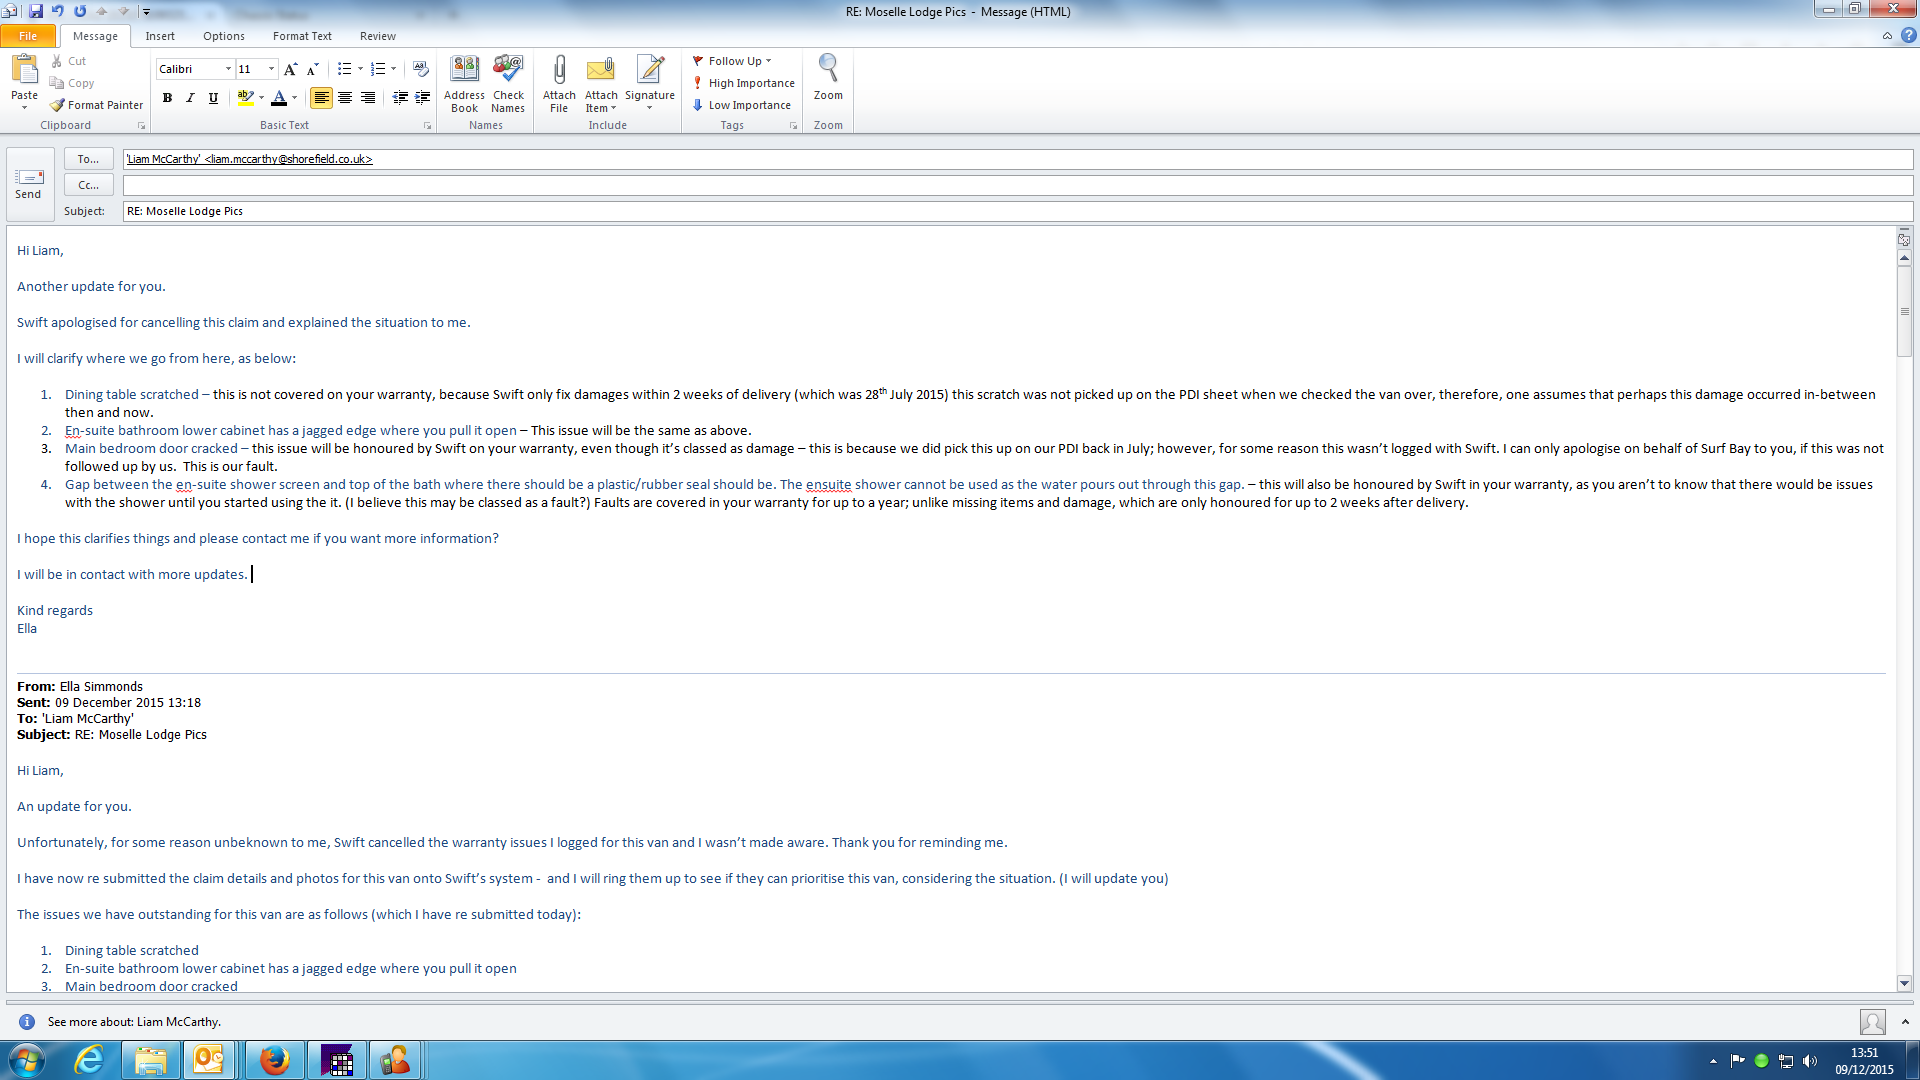Open the Outlook icon in the taskbar
Image resolution: width=1920 pixels, height=1080 pixels.
click(x=209, y=1060)
